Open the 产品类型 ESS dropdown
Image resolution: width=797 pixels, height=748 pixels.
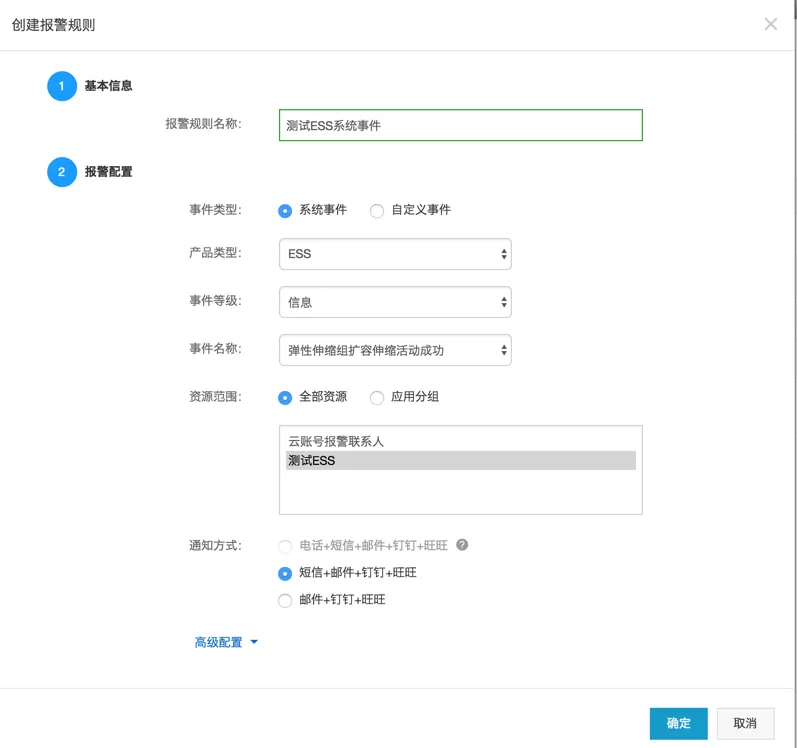[x=395, y=254]
